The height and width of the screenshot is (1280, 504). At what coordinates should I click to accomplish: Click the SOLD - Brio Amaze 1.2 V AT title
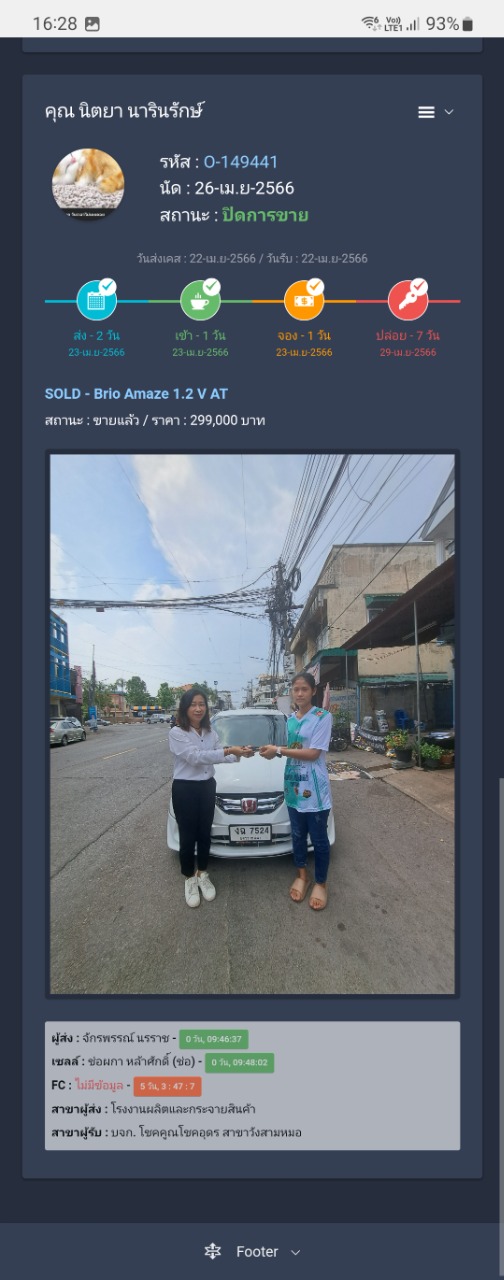pyautogui.click(x=136, y=394)
